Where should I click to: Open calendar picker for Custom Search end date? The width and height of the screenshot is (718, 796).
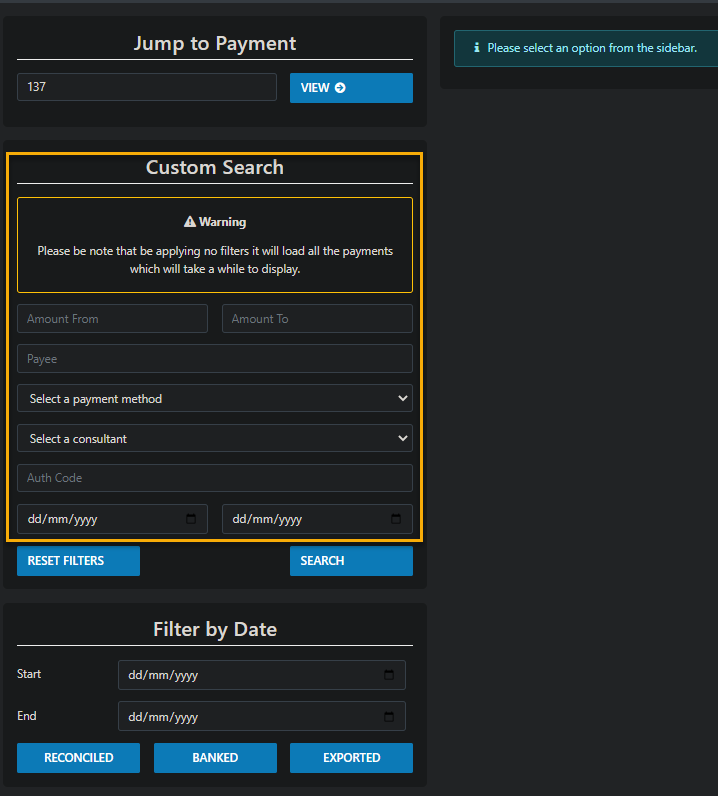(396, 519)
